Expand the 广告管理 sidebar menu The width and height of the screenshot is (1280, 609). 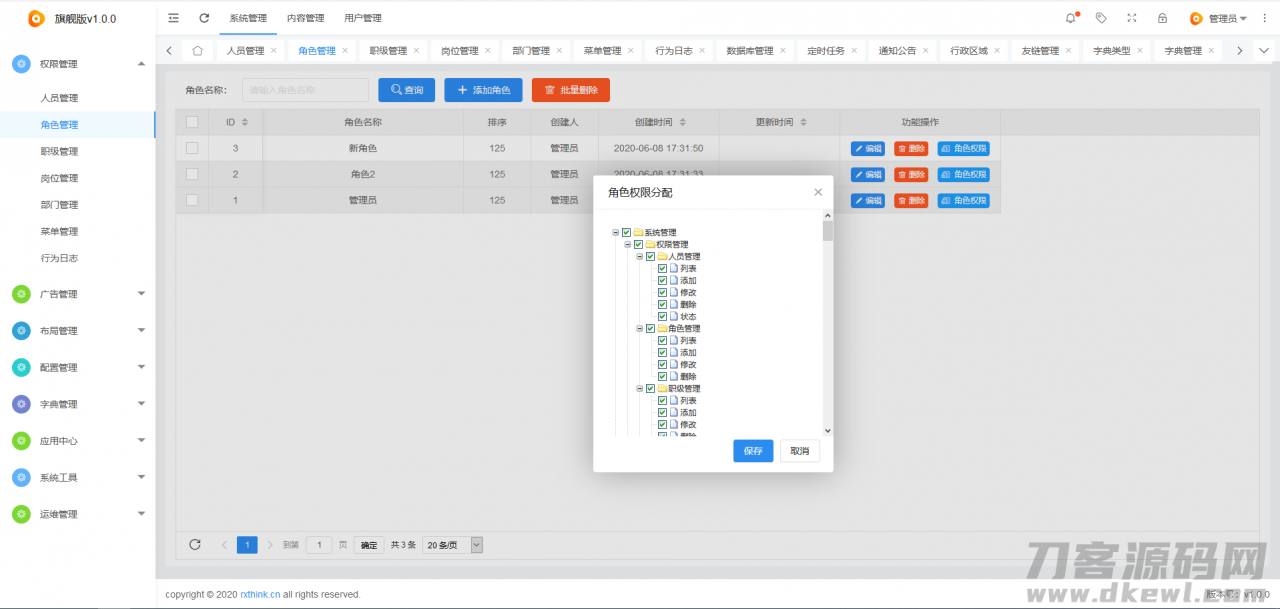[78, 294]
